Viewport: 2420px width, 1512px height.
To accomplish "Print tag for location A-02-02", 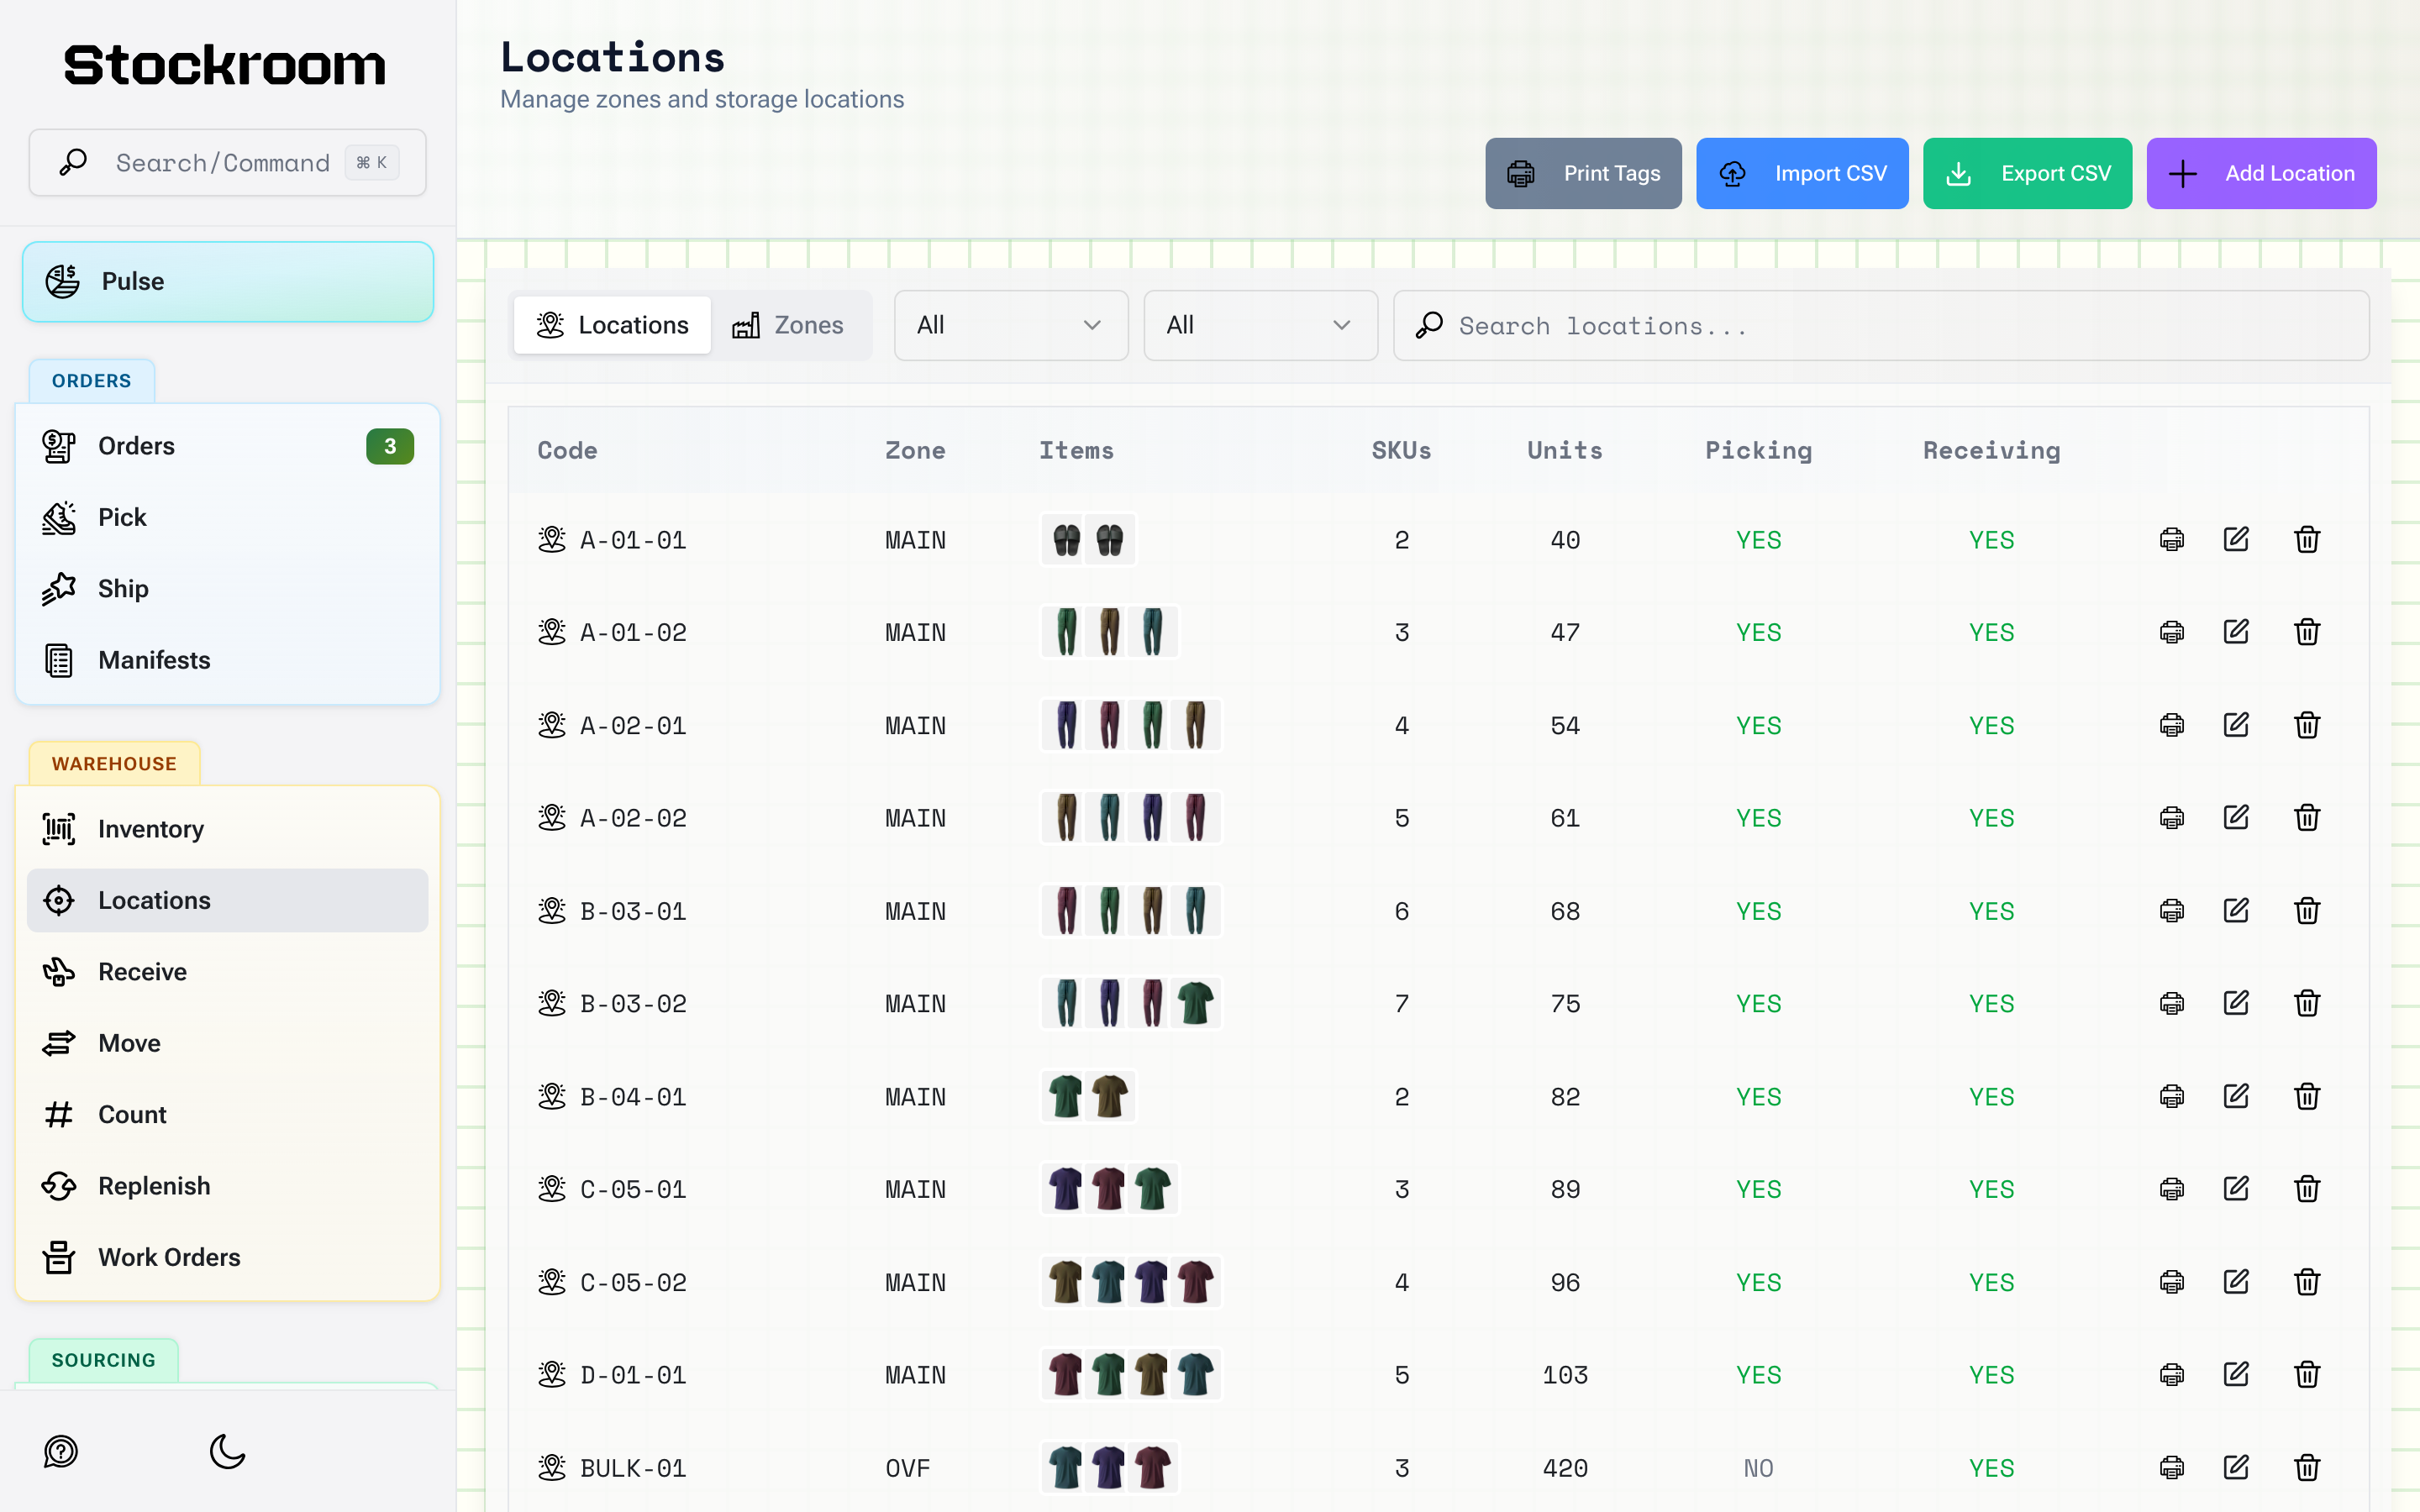I will [x=2171, y=818].
